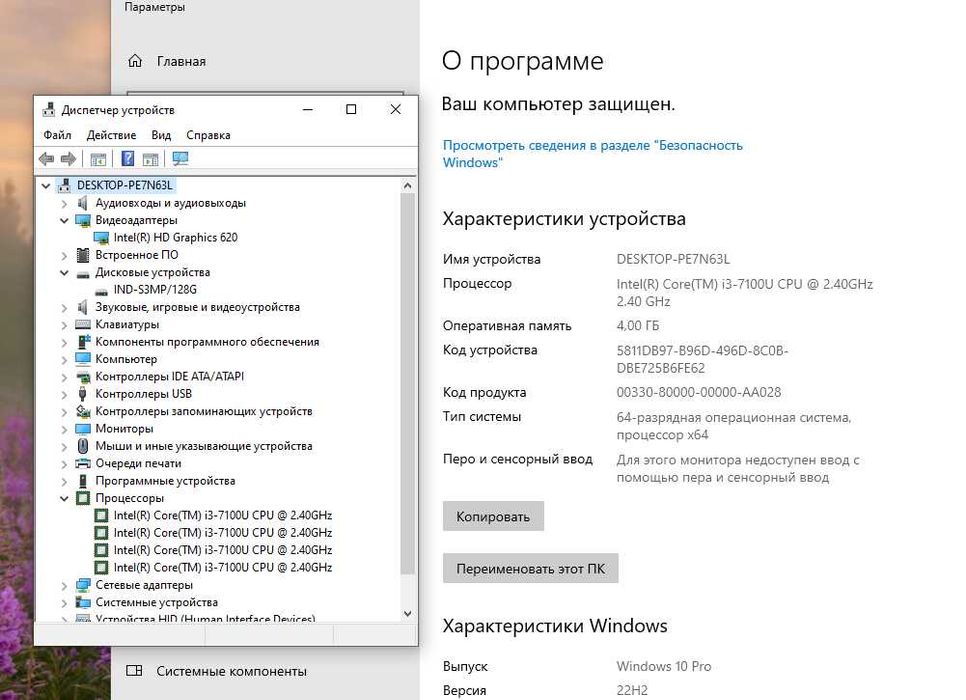966x700 pixels.
Task: Click the 4,00 ГБ memory value
Action: coord(638,325)
